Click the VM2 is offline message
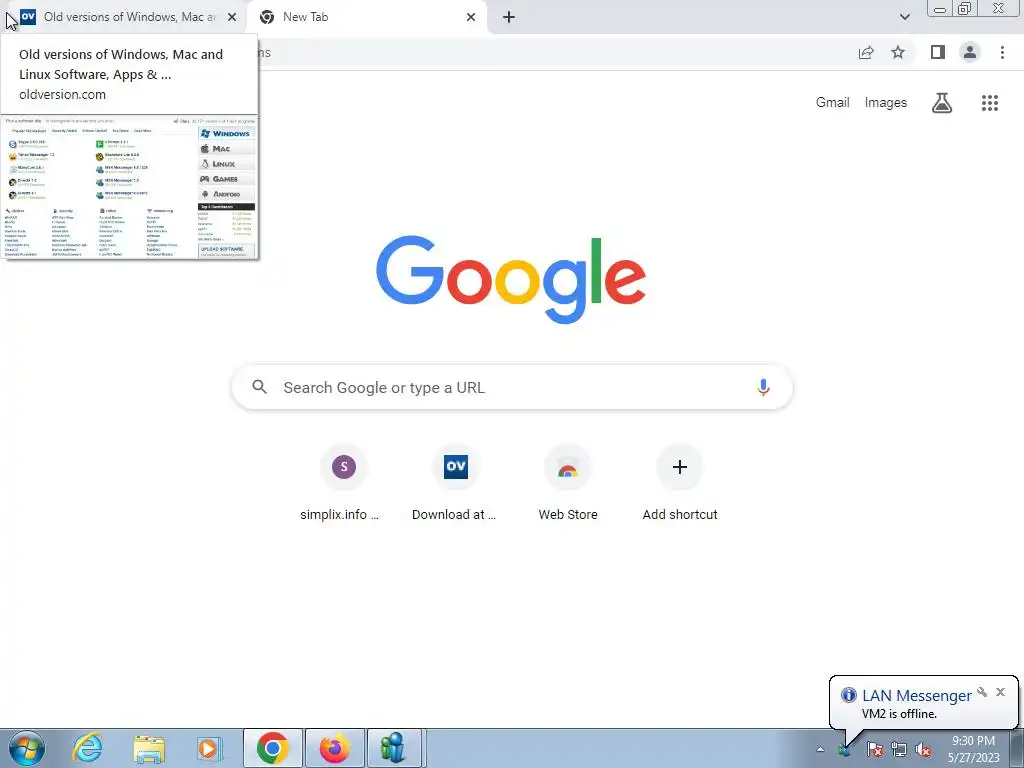The image size is (1024, 768). [x=899, y=714]
